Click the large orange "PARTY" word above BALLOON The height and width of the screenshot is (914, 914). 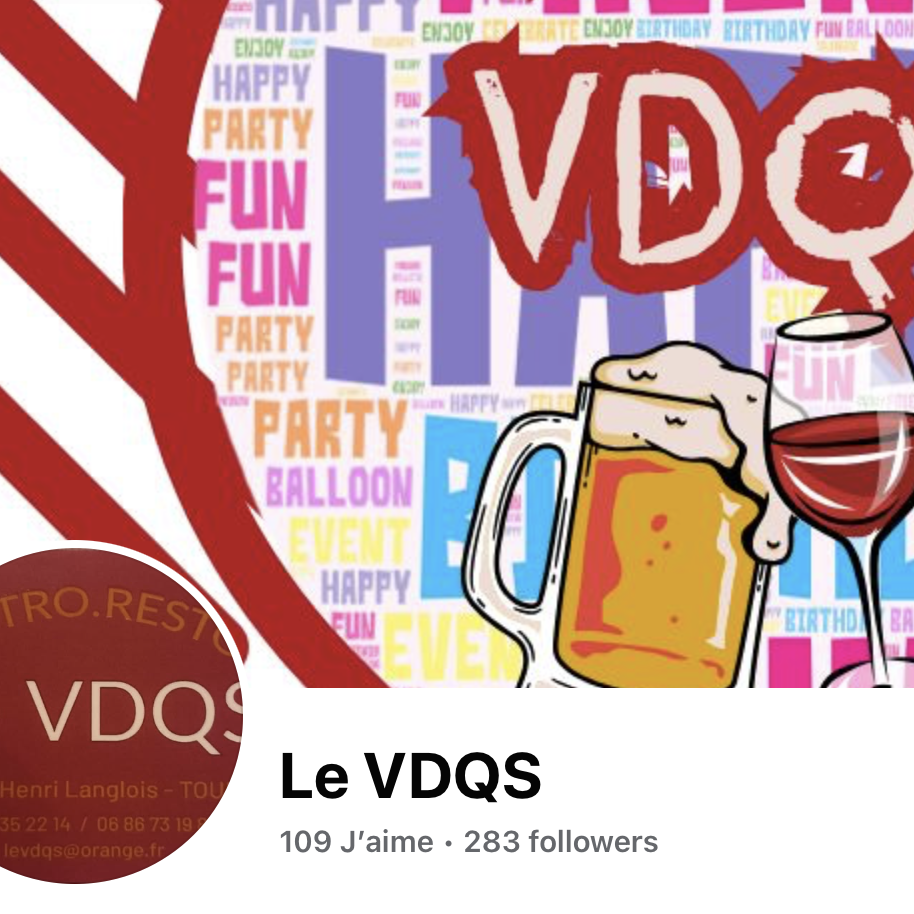331,428
